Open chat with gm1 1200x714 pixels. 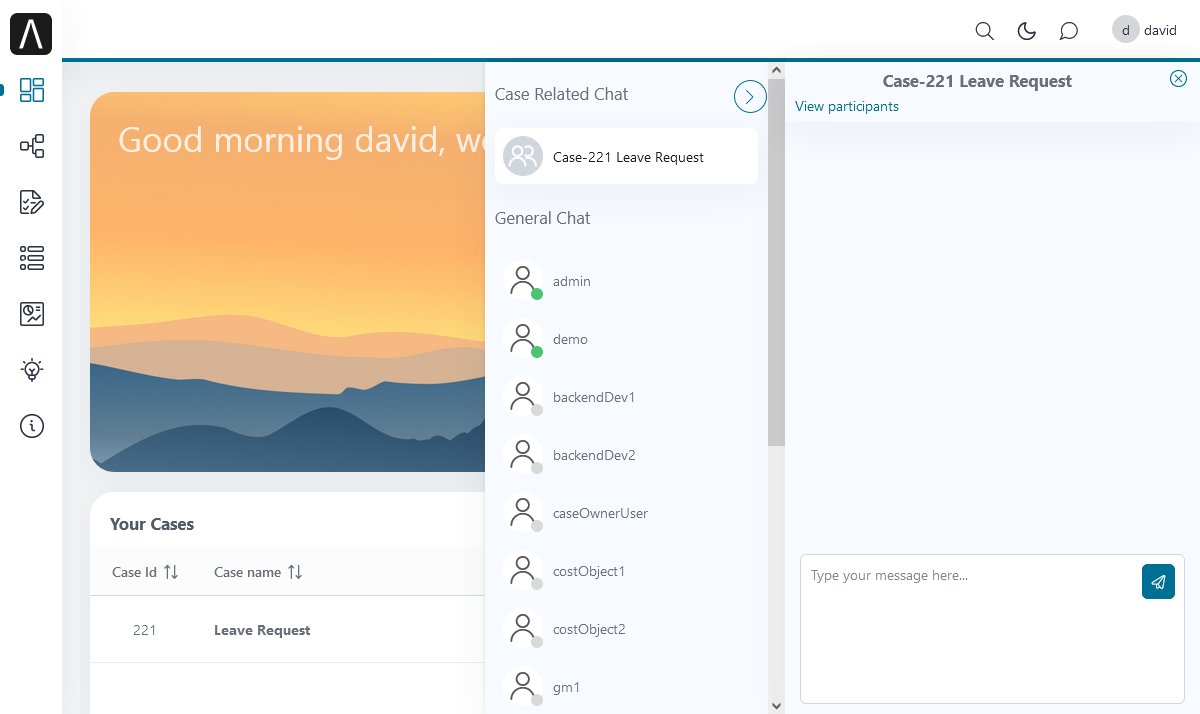click(626, 687)
